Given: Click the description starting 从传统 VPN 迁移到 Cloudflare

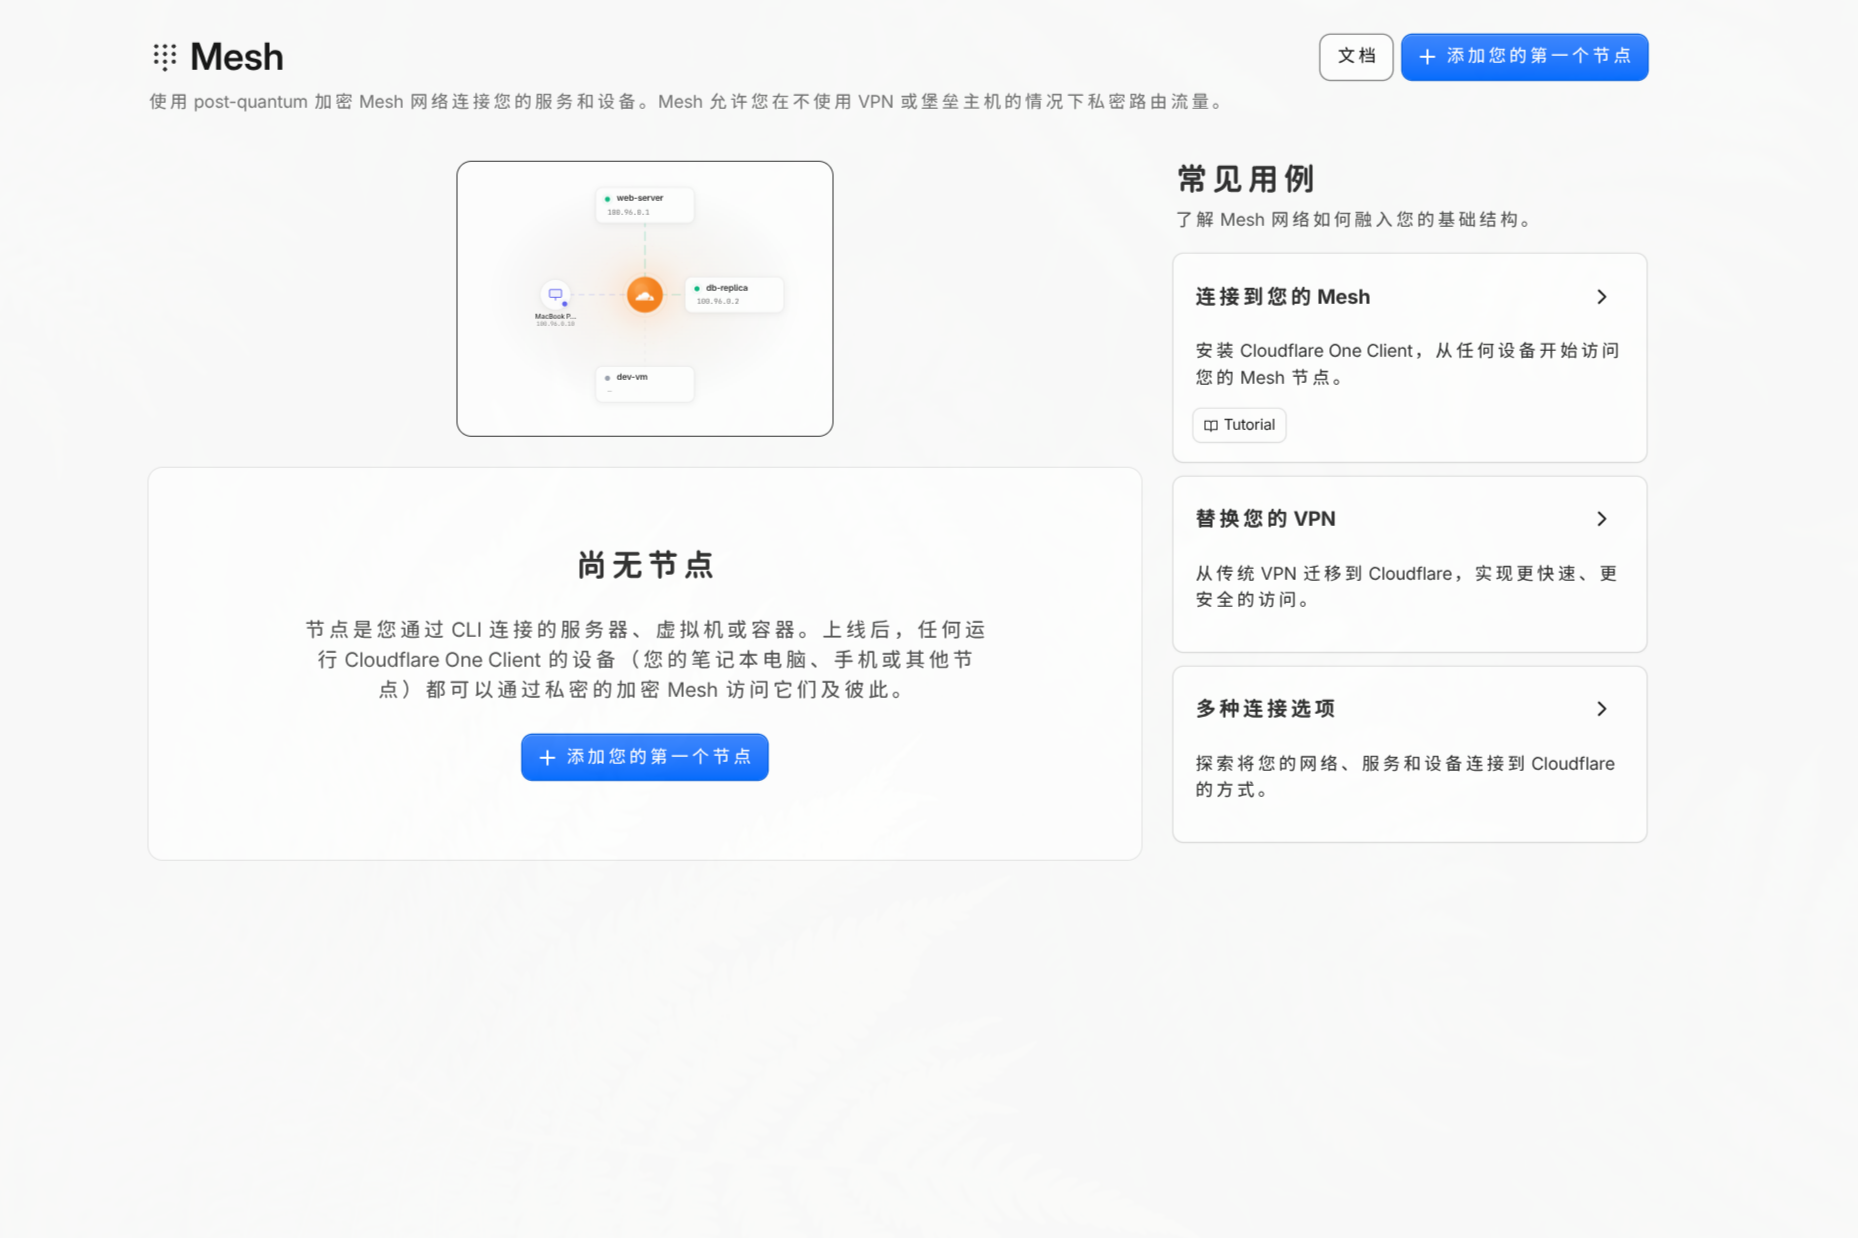Looking at the screenshot, I should tap(1406, 586).
